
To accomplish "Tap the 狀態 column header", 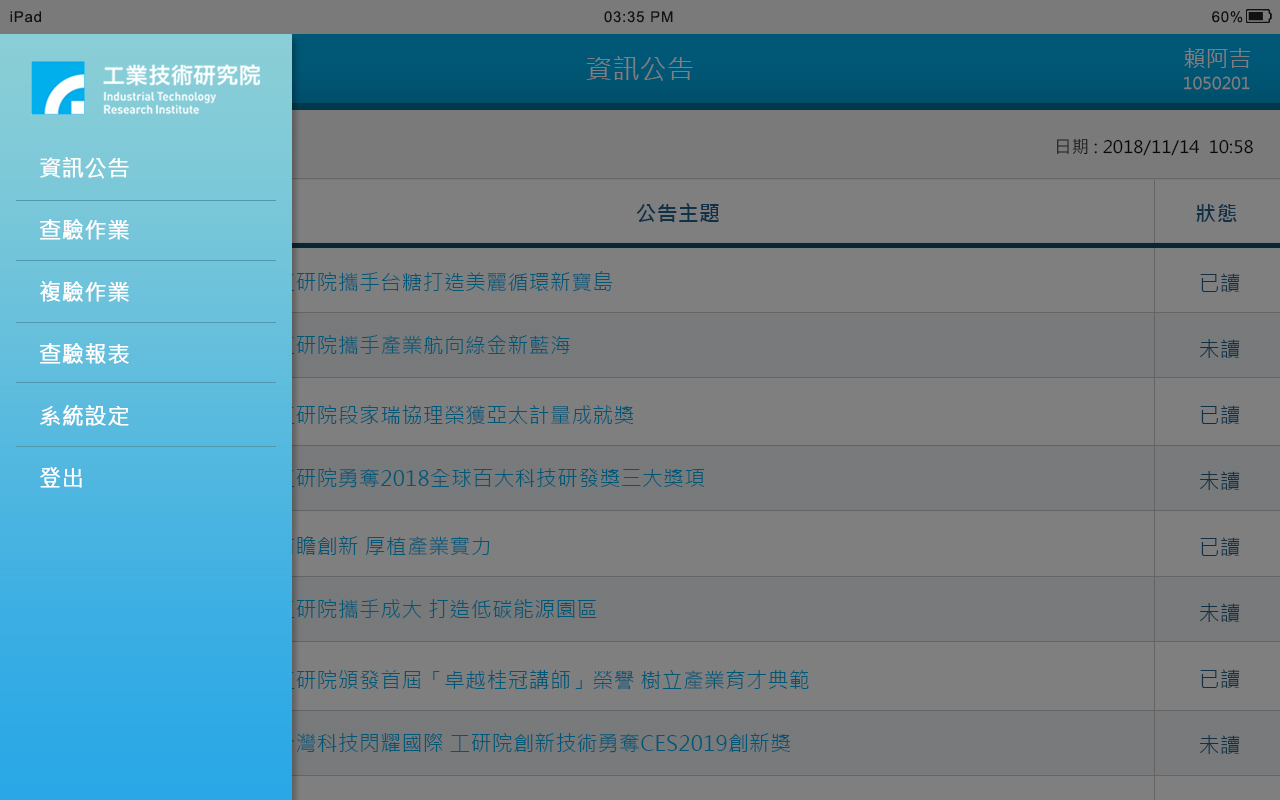I will coord(1216,213).
